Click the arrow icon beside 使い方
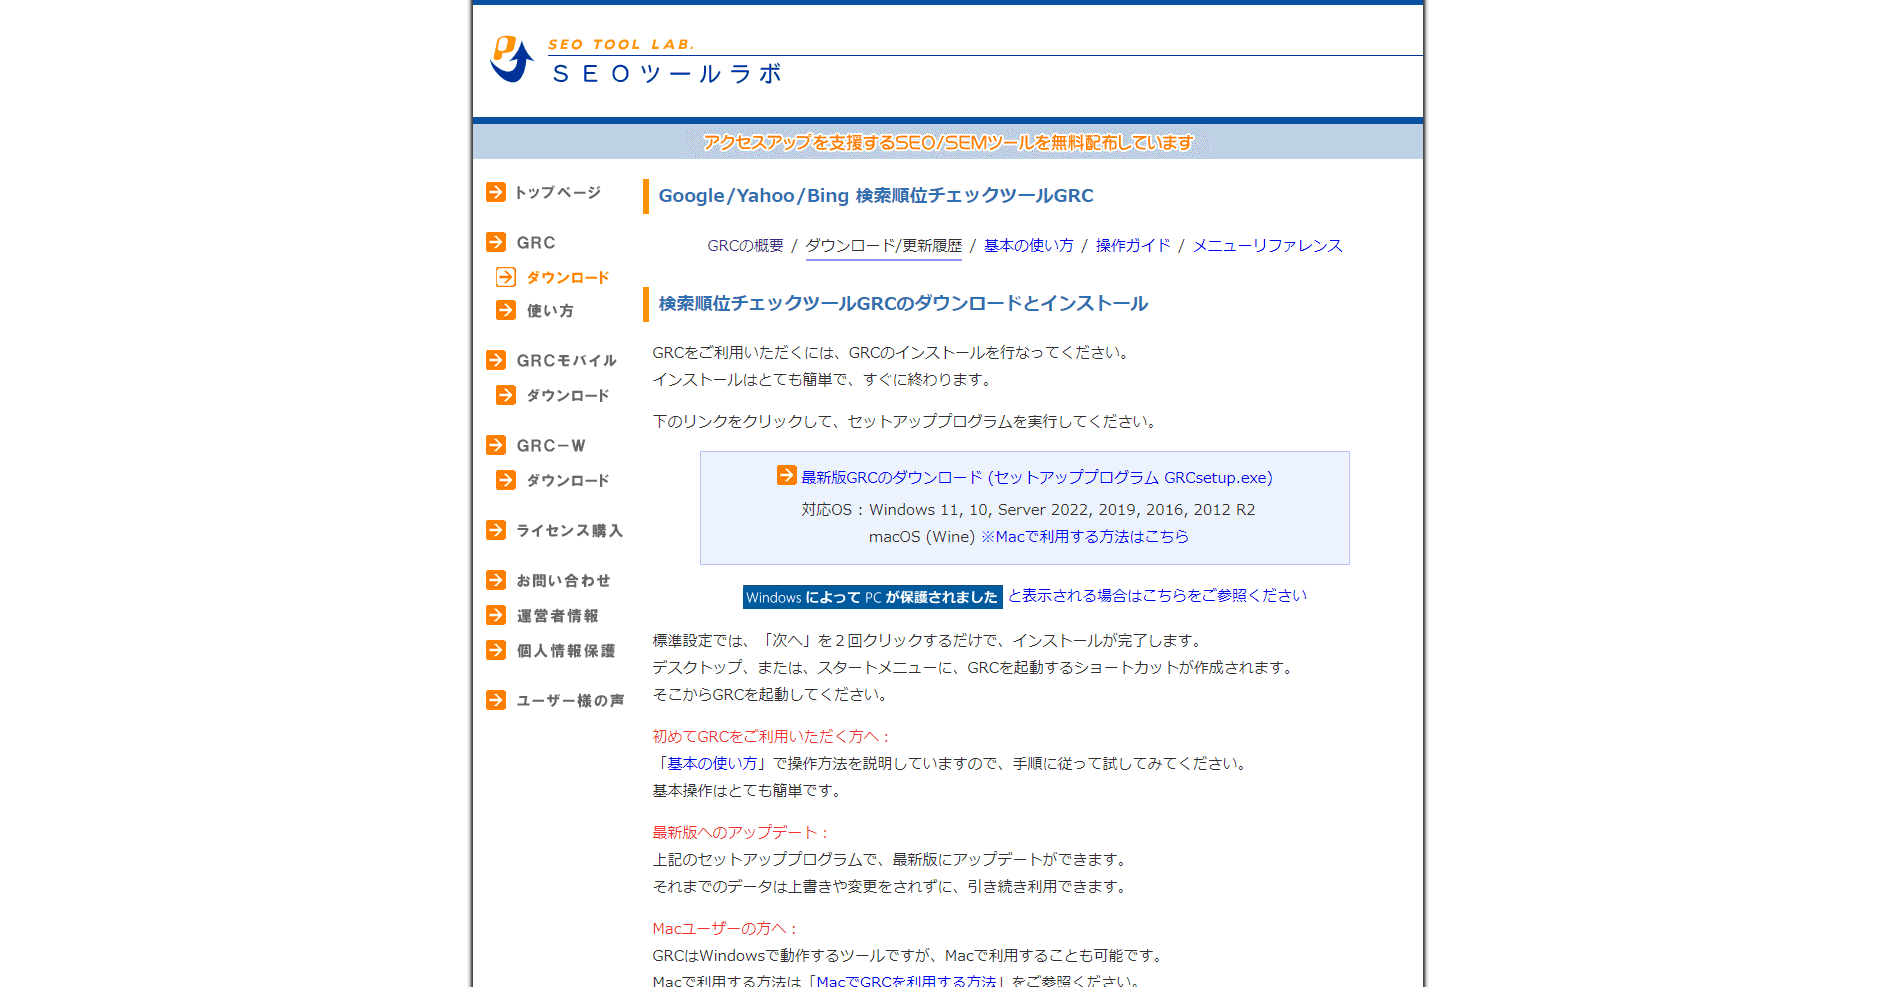 (x=506, y=310)
